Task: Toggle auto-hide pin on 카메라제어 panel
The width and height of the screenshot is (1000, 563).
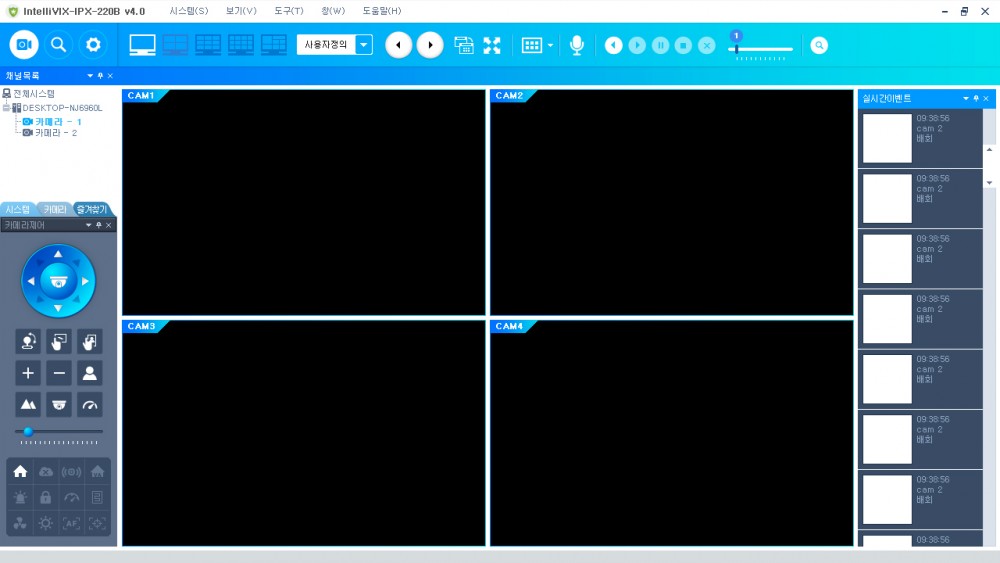Action: click(x=99, y=226)
